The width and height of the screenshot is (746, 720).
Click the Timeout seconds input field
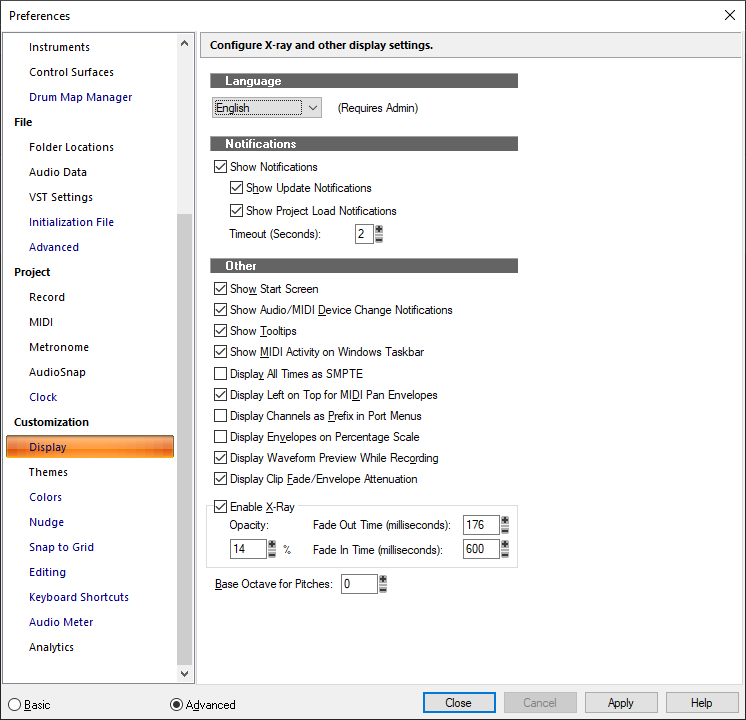point(364,234)
